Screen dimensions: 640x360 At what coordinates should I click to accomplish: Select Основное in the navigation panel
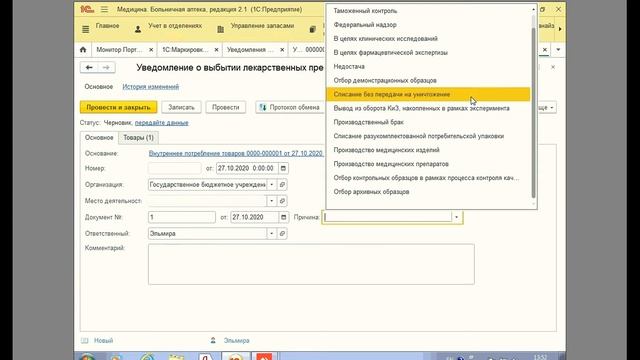click(x=98, y=87)
